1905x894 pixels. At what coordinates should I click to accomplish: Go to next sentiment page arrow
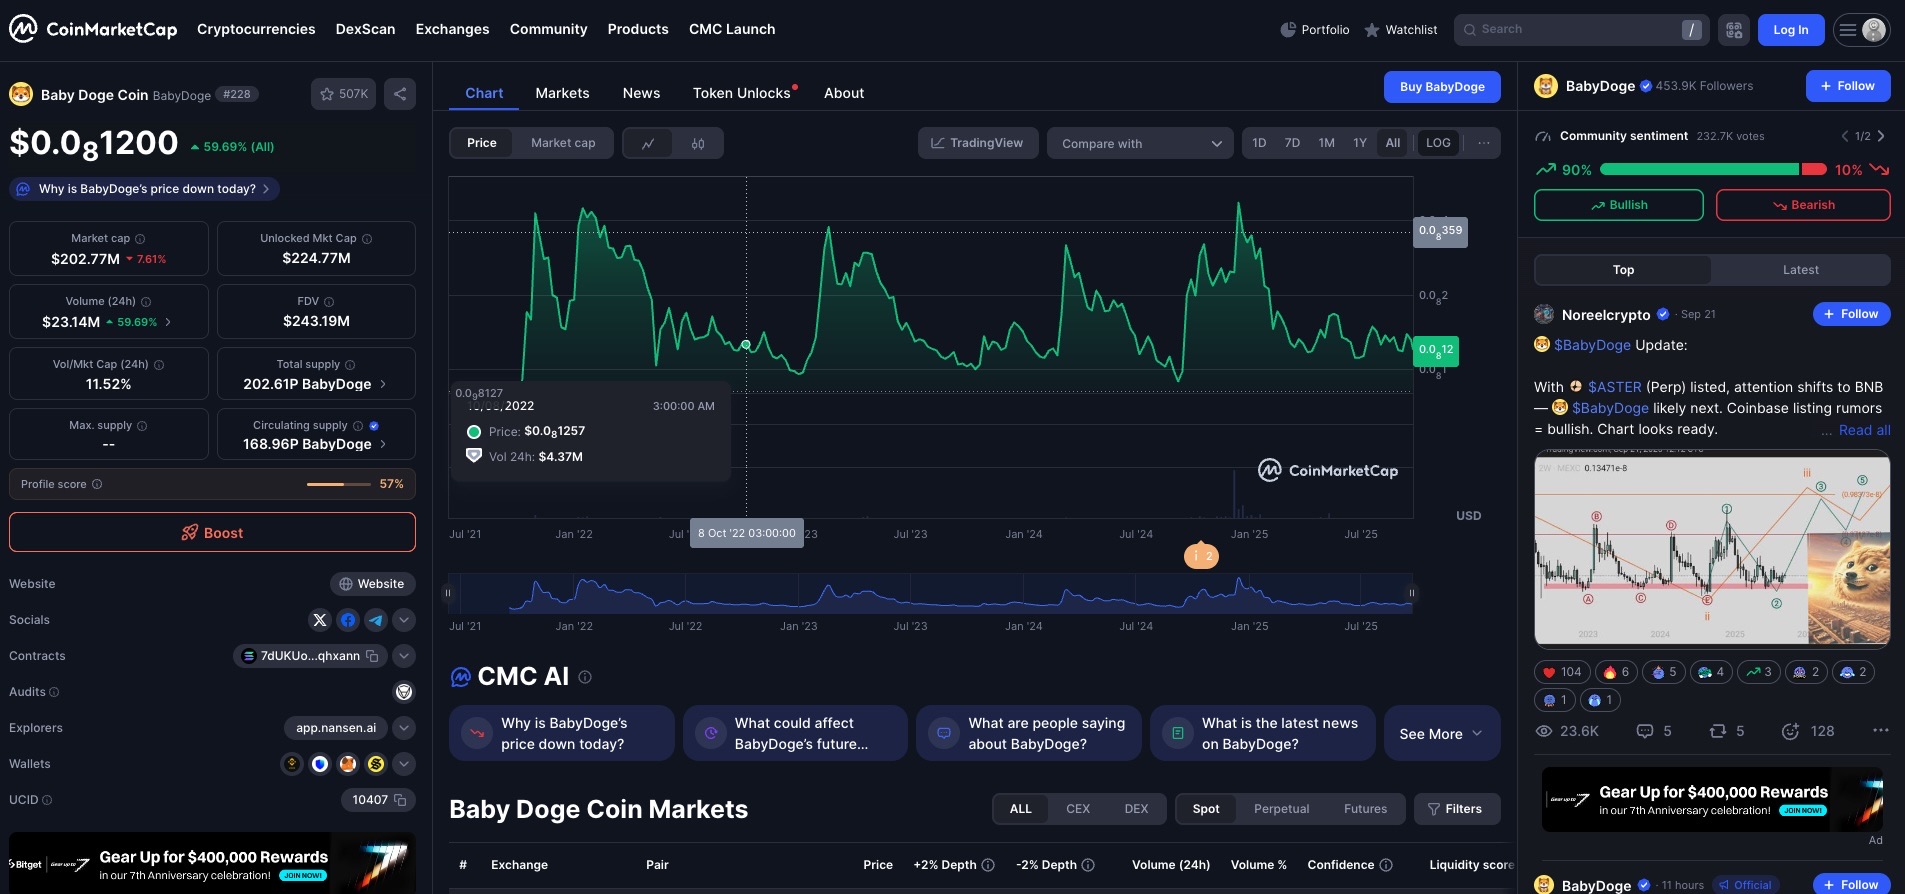1881,136
